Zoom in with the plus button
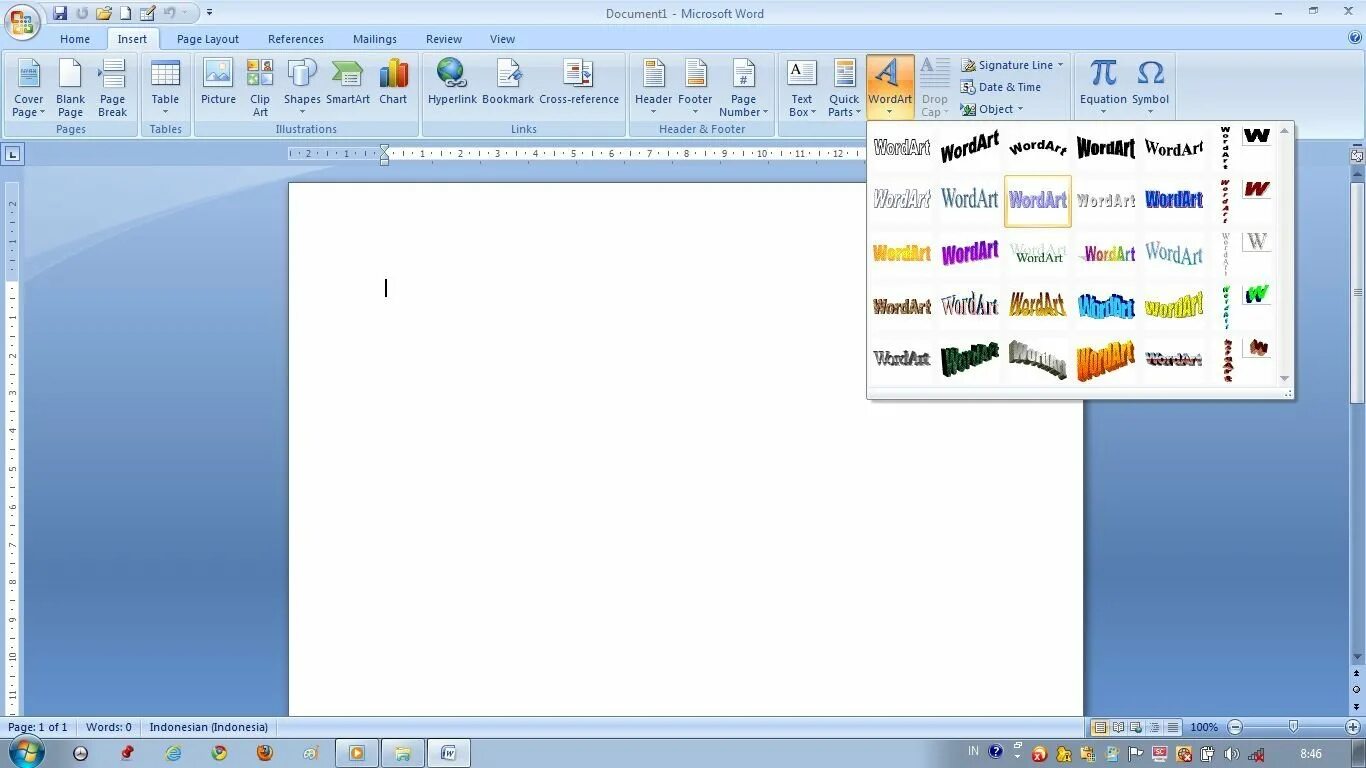The width and height of the screenshot is (1366, 768). [1353, 727]
